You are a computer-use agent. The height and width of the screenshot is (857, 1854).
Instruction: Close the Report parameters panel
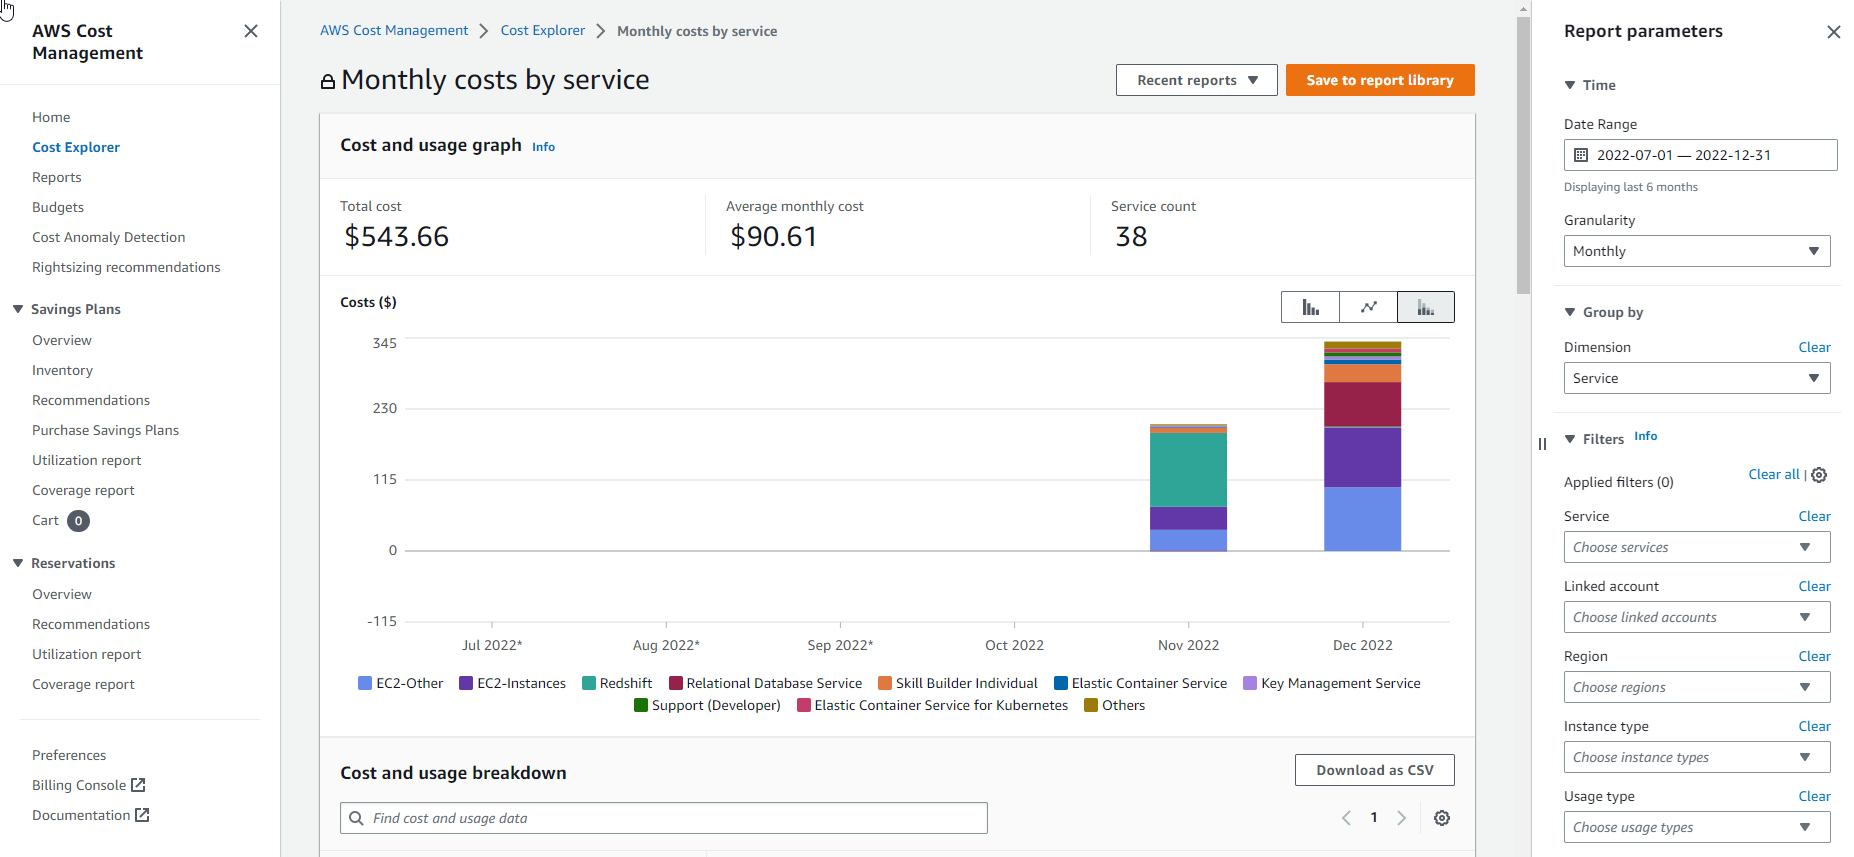(1833, 32)
